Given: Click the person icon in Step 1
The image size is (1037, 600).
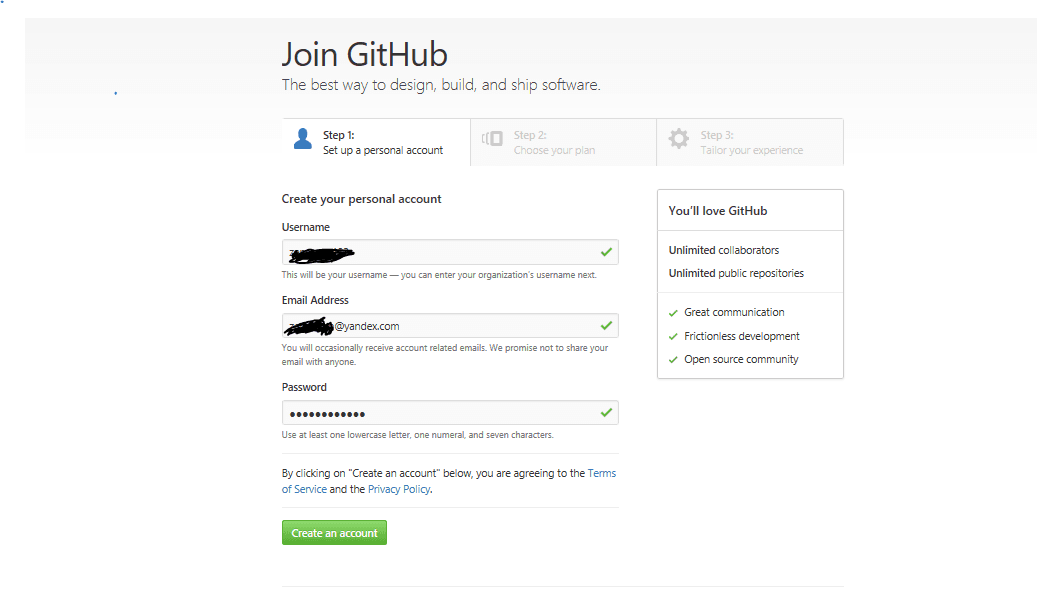Looking at the screenshot, I should pos(302,140).
